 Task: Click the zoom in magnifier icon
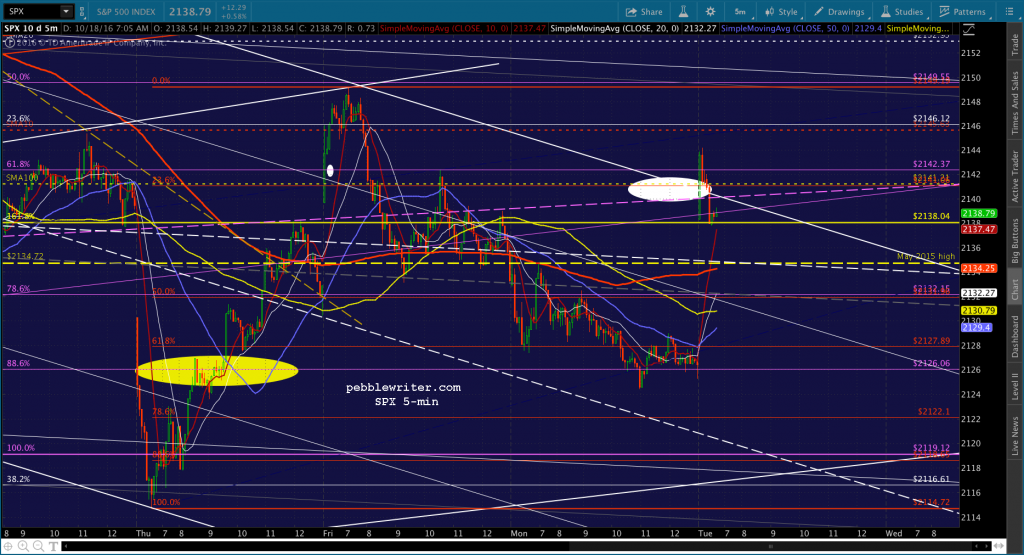click(24, 547)
